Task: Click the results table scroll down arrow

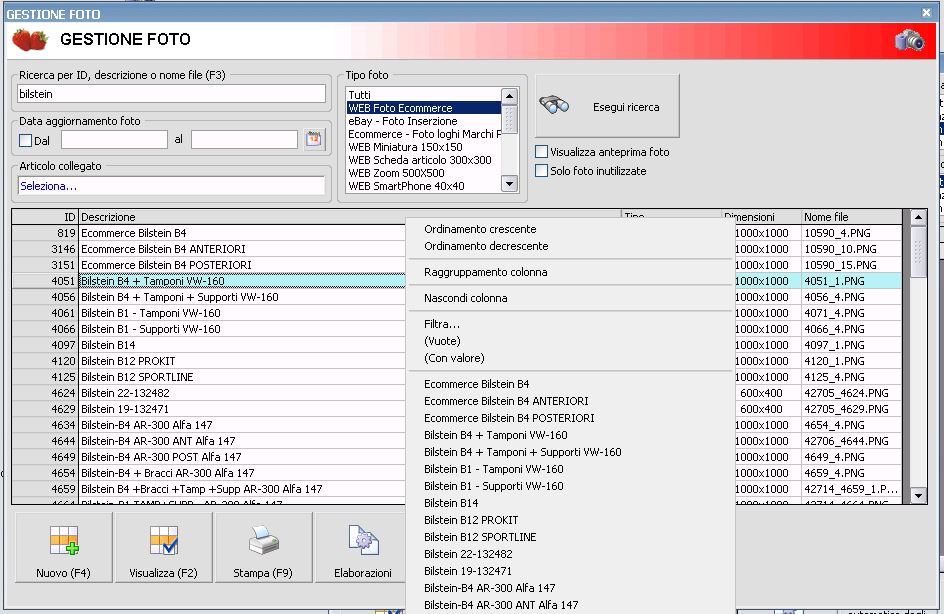Action: pyautogui.click(x=918, y=496)
